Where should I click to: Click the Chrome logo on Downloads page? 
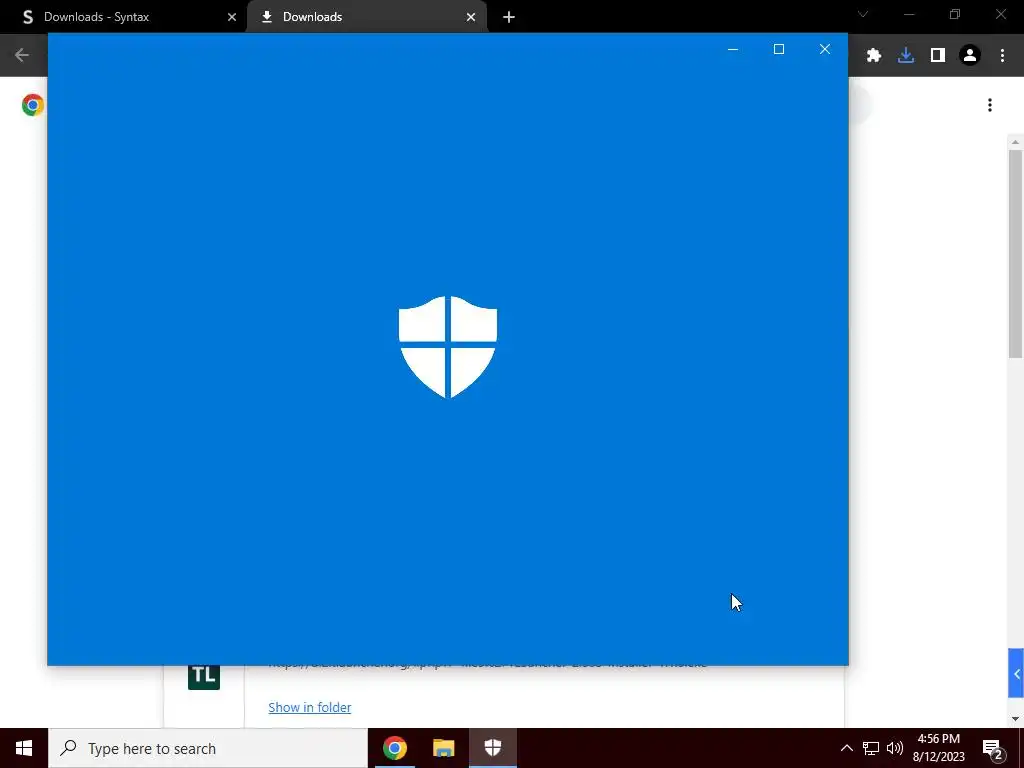33,105
